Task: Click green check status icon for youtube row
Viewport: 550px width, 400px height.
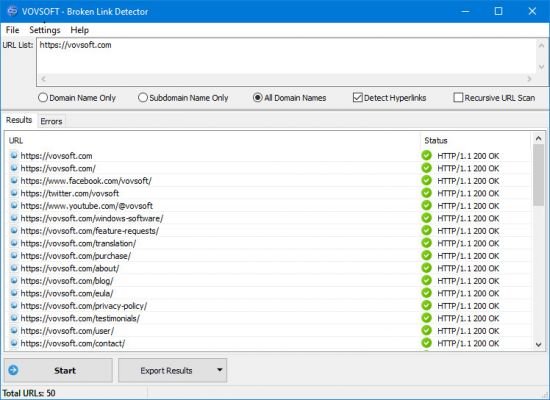Action: click(427, 205)
